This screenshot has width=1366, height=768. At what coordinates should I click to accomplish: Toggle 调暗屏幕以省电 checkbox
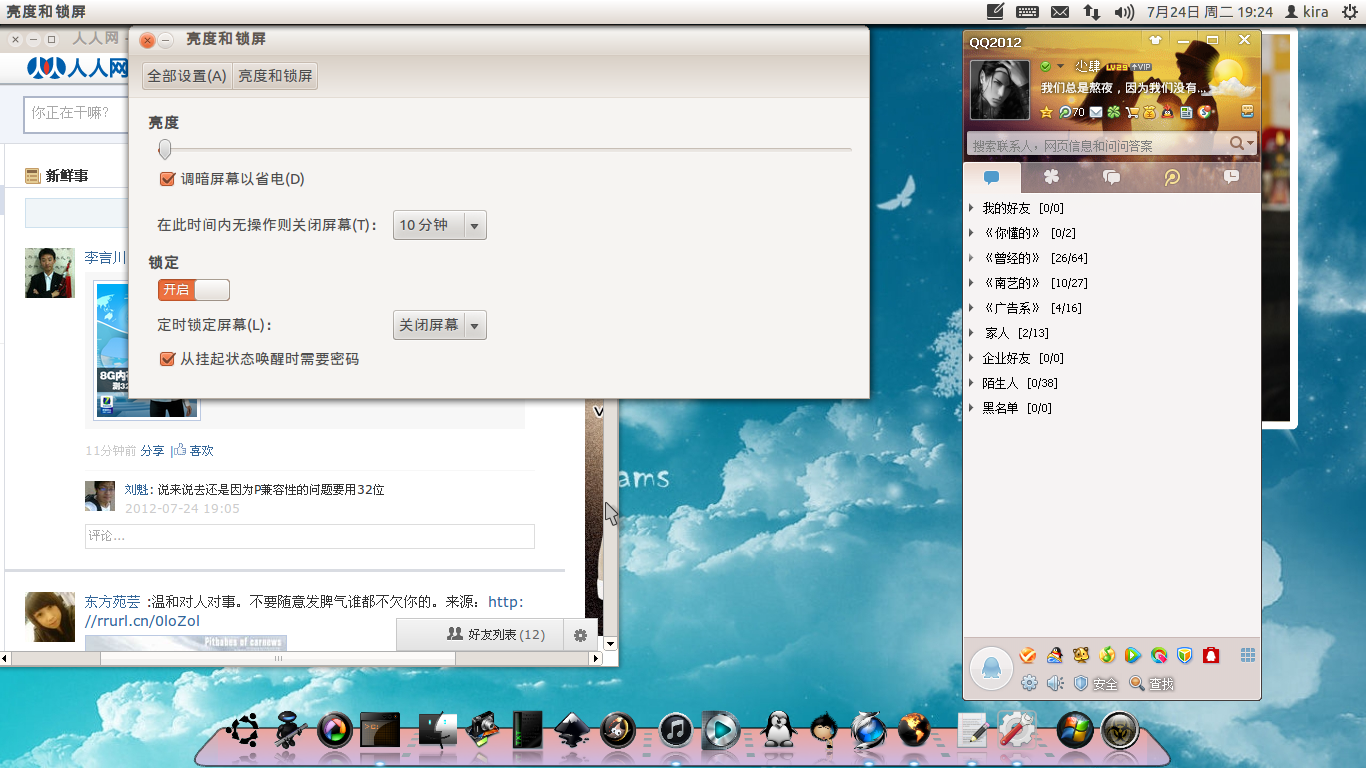pyautogui.click(x=167, y=179)
